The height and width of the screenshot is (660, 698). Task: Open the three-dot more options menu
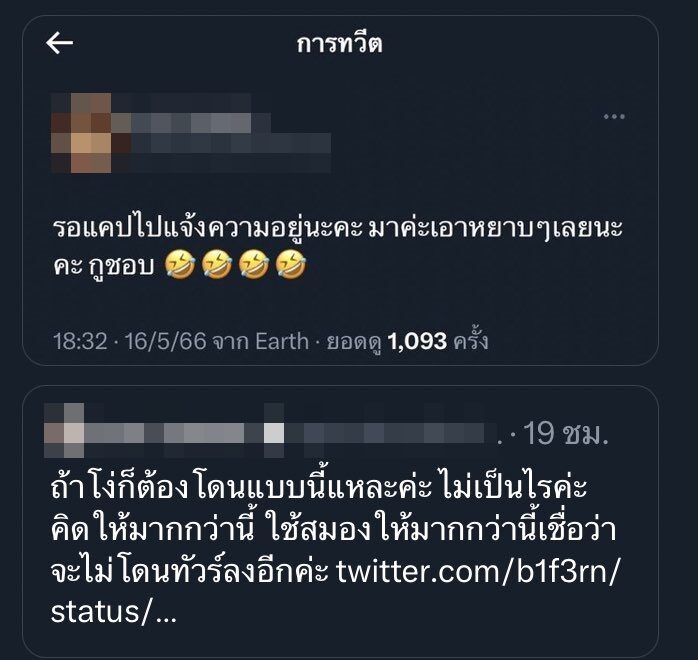point(614,117)
